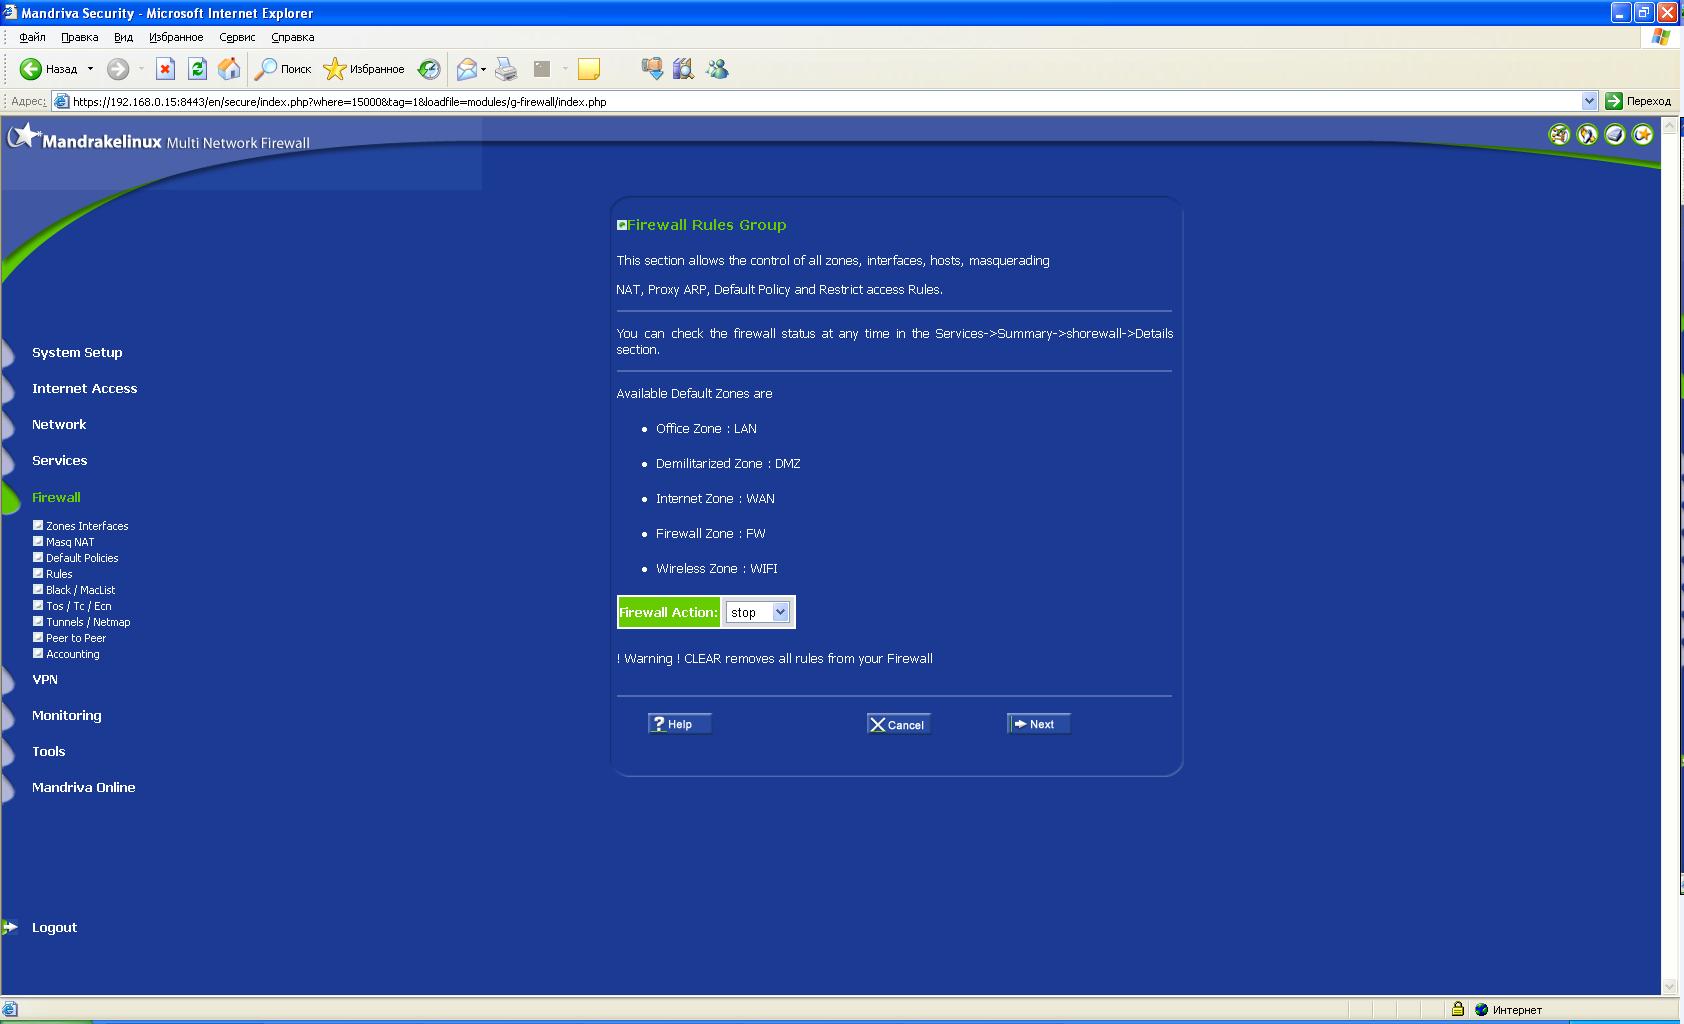The image size is (1684, 1024).
Task: Click the Logout arrow icon
Action: click(x=11, y=927)
